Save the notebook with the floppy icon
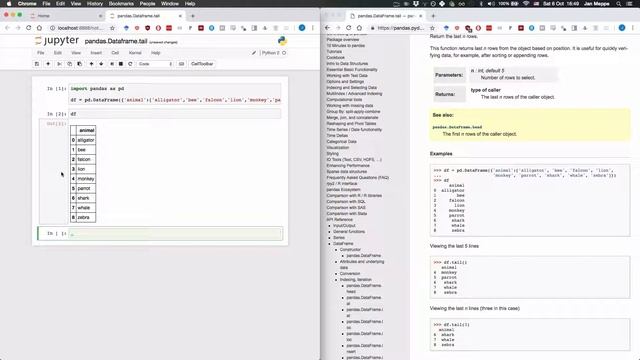This screenshot has height=360, width=640. click(37, 64)
